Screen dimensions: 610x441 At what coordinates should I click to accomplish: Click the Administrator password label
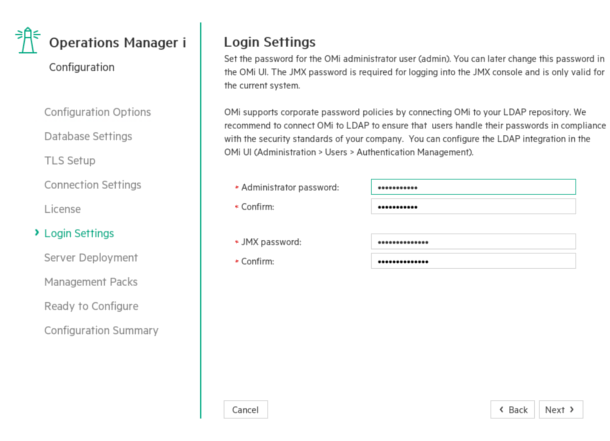tap(290, 187)
